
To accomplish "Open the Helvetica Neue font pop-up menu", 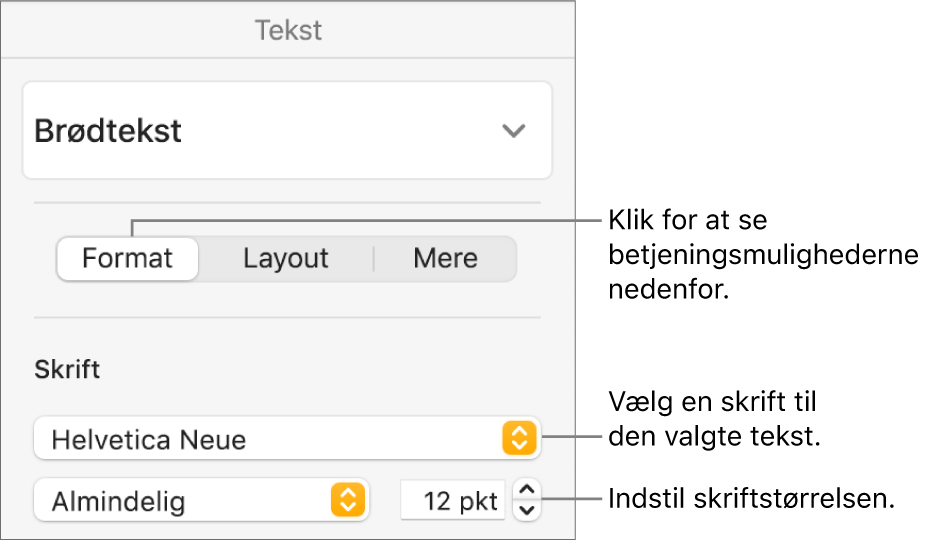I will [287, 439].
